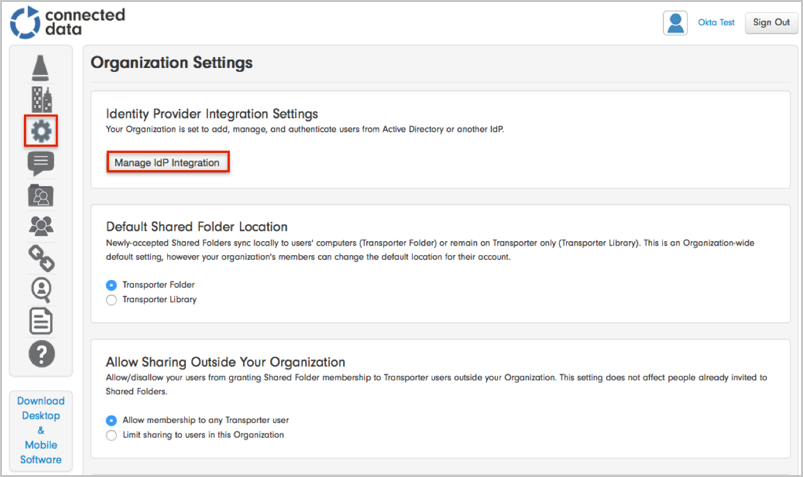This screenshot has height=477, width=803.
Task: Click the Download Desktop & Mobile Software link
Action: (x=41, y=430)
